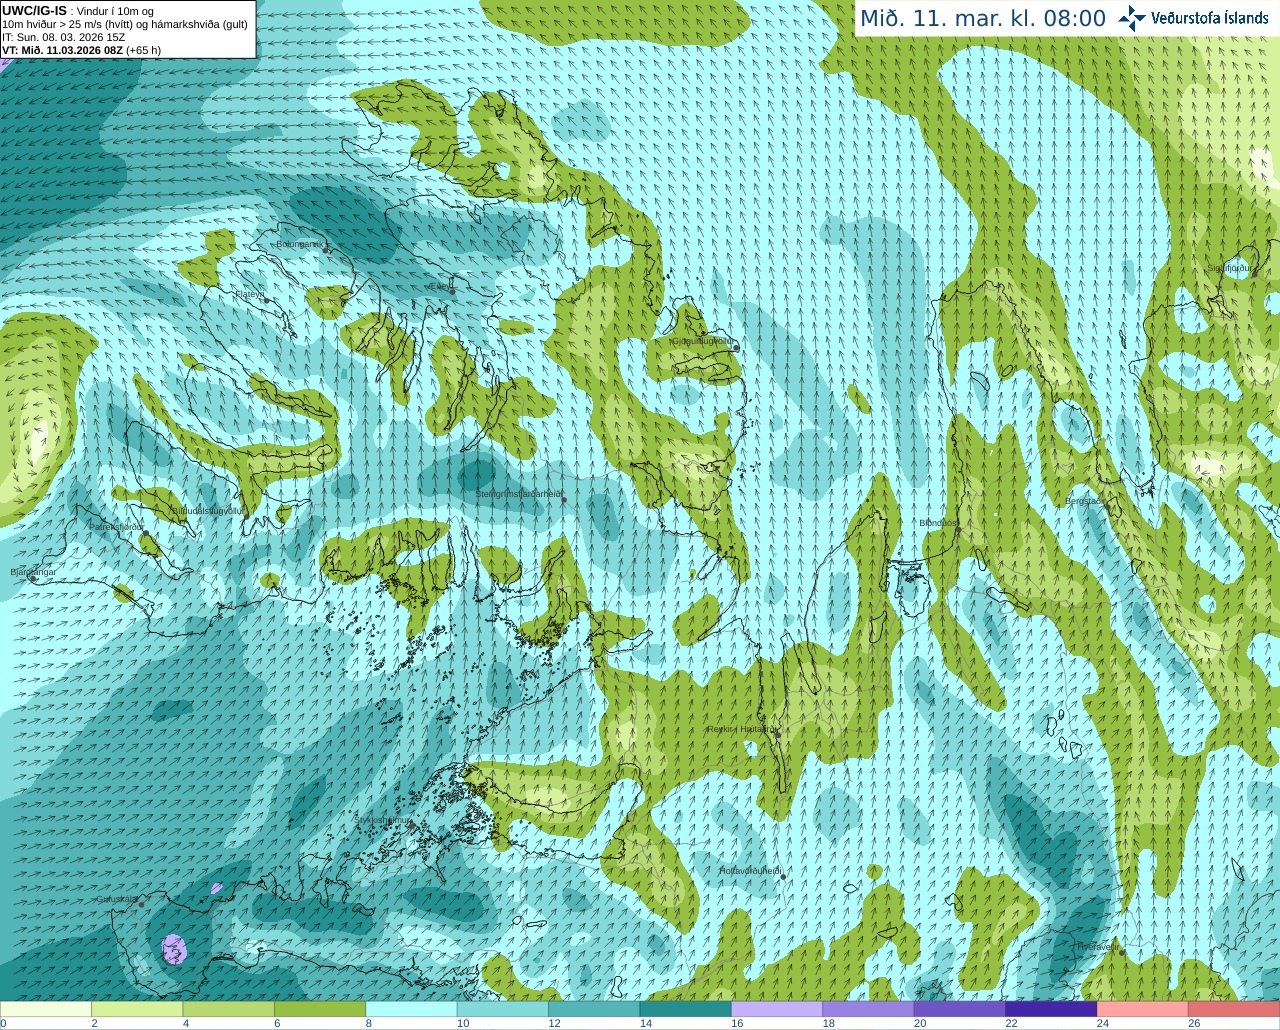Screen dimensions: 1280x1030
Task: Click the 12–14 m/s teal legend swatch
Action: [594, 1009]
